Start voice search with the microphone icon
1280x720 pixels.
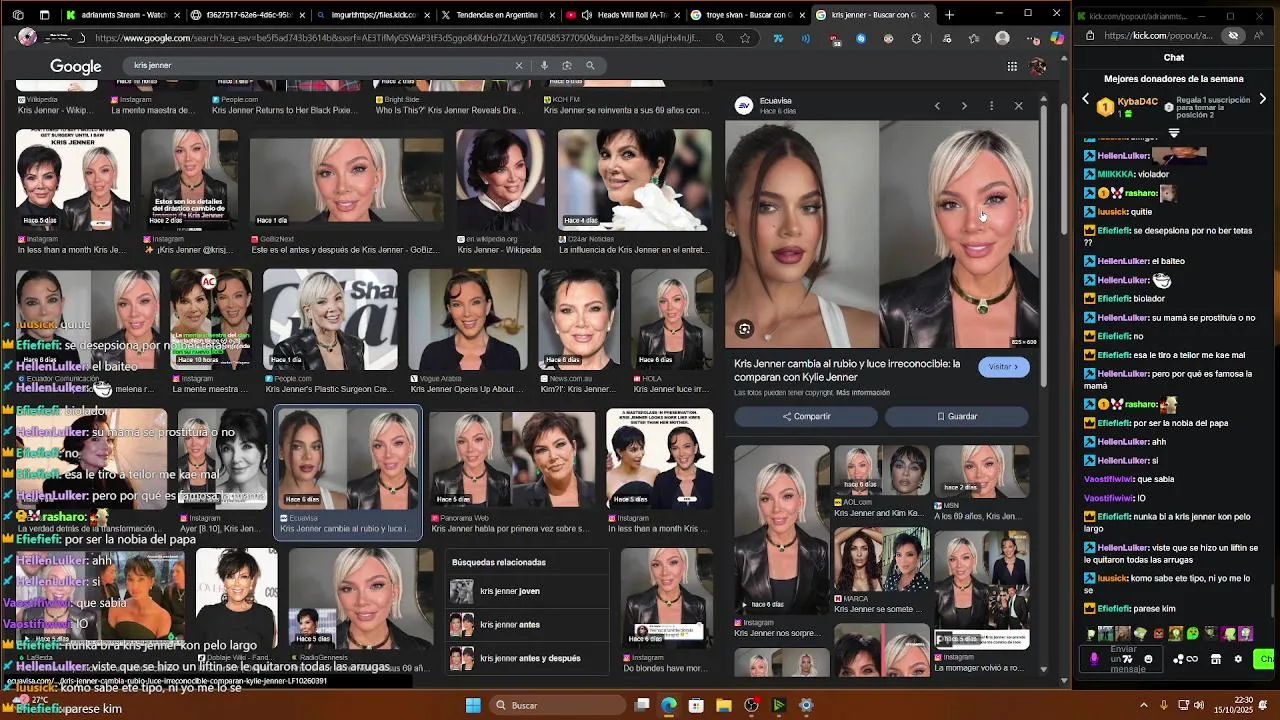click(x=544, y=65)
